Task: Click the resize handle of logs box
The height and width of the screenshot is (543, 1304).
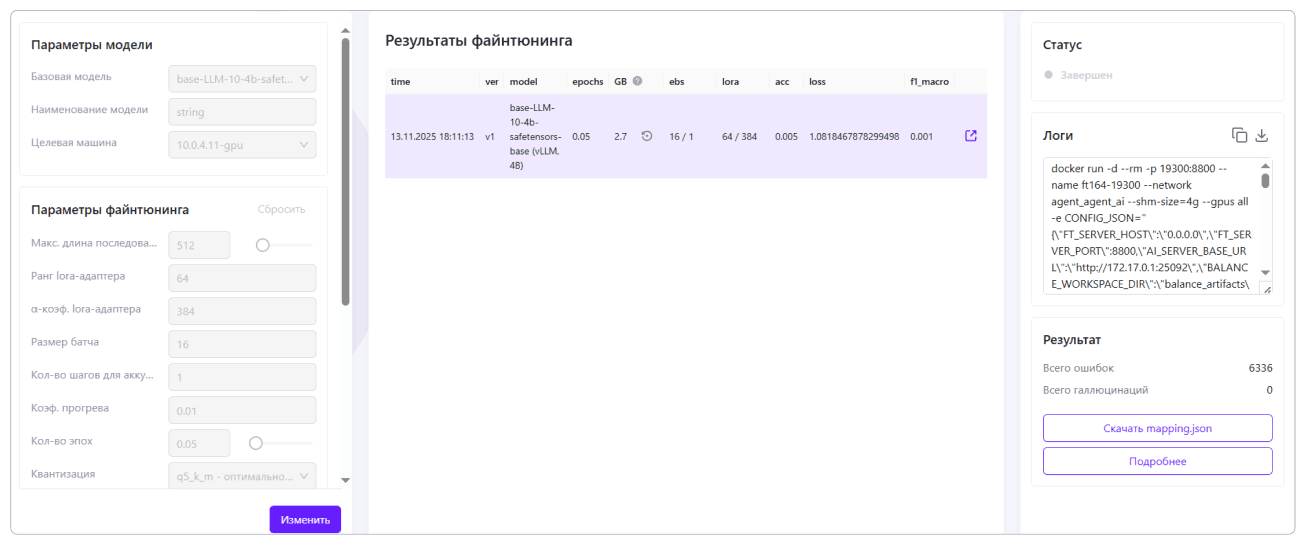Action: tap(1267, 290)
